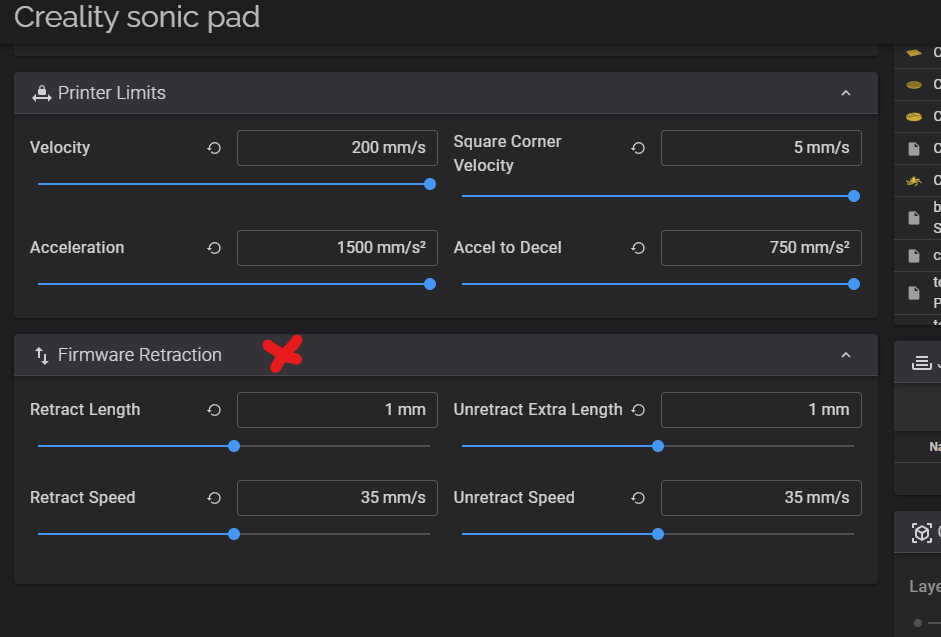Reset Retract Length to default
The height and width of the screenshot is (637, 941).
click(214, 410)
